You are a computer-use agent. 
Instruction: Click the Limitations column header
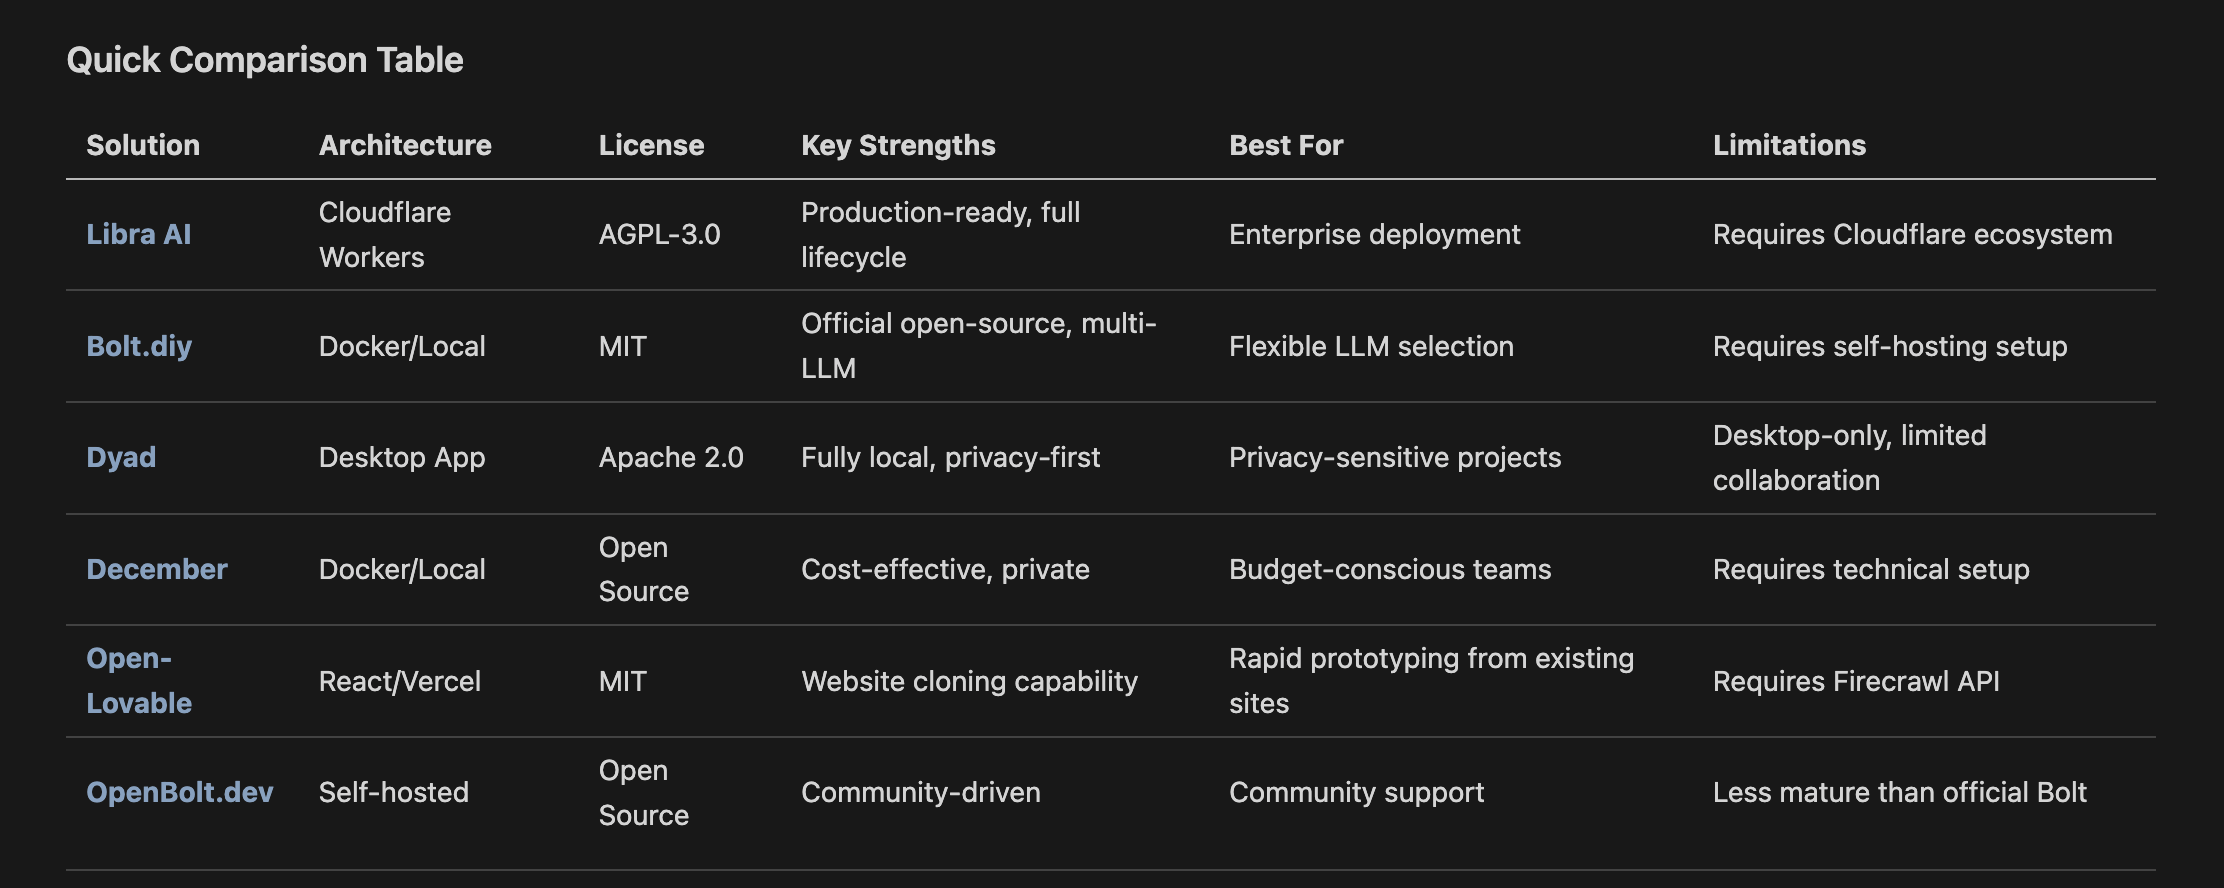[1789, 145]
